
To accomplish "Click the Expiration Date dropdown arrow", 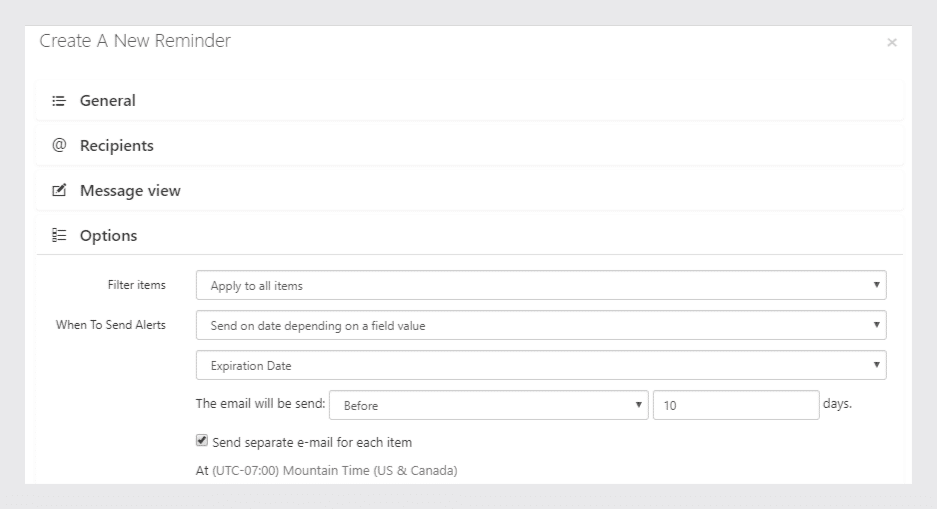I will 876,365.
